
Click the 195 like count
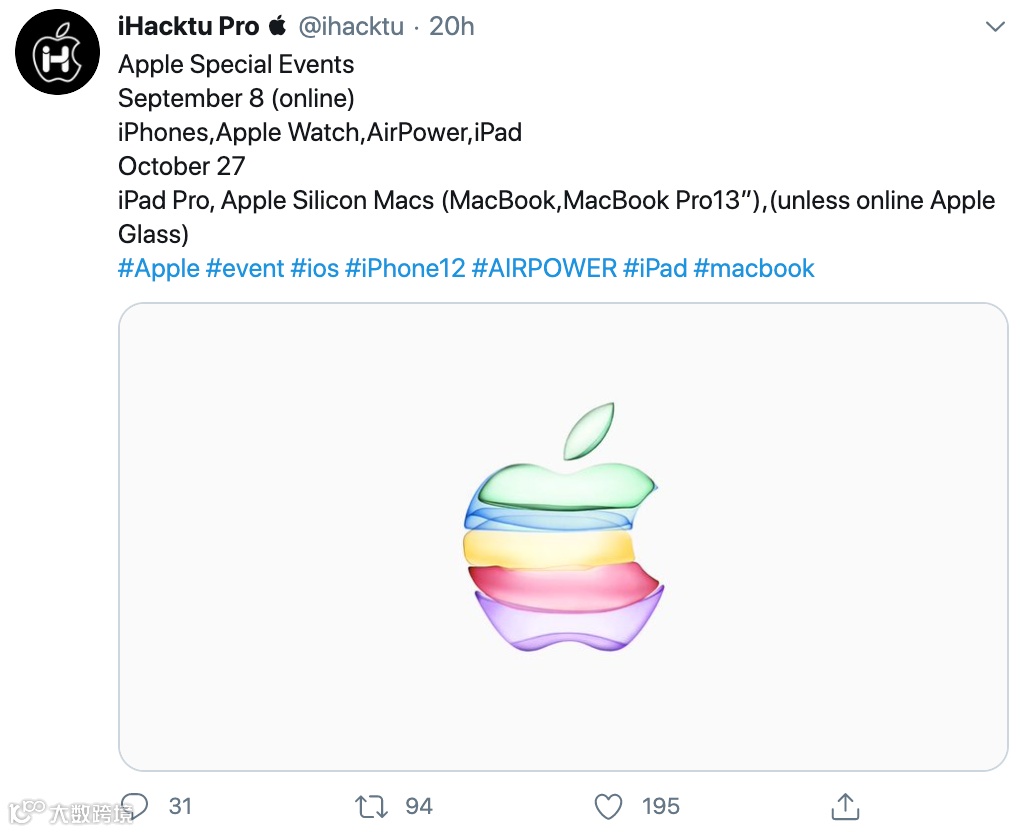click(659, 806)
